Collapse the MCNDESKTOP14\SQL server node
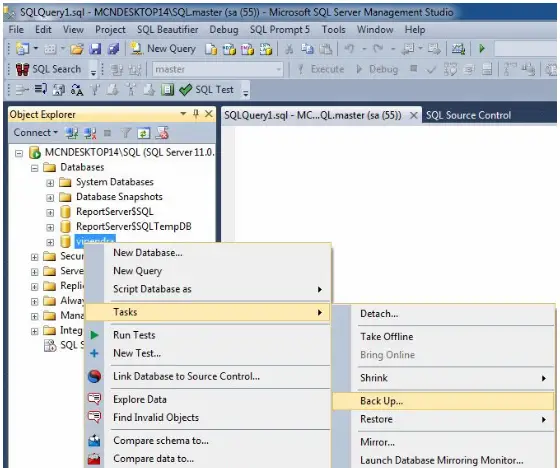The height and width of the screenshot is (468, 560). tap(19, 154)
